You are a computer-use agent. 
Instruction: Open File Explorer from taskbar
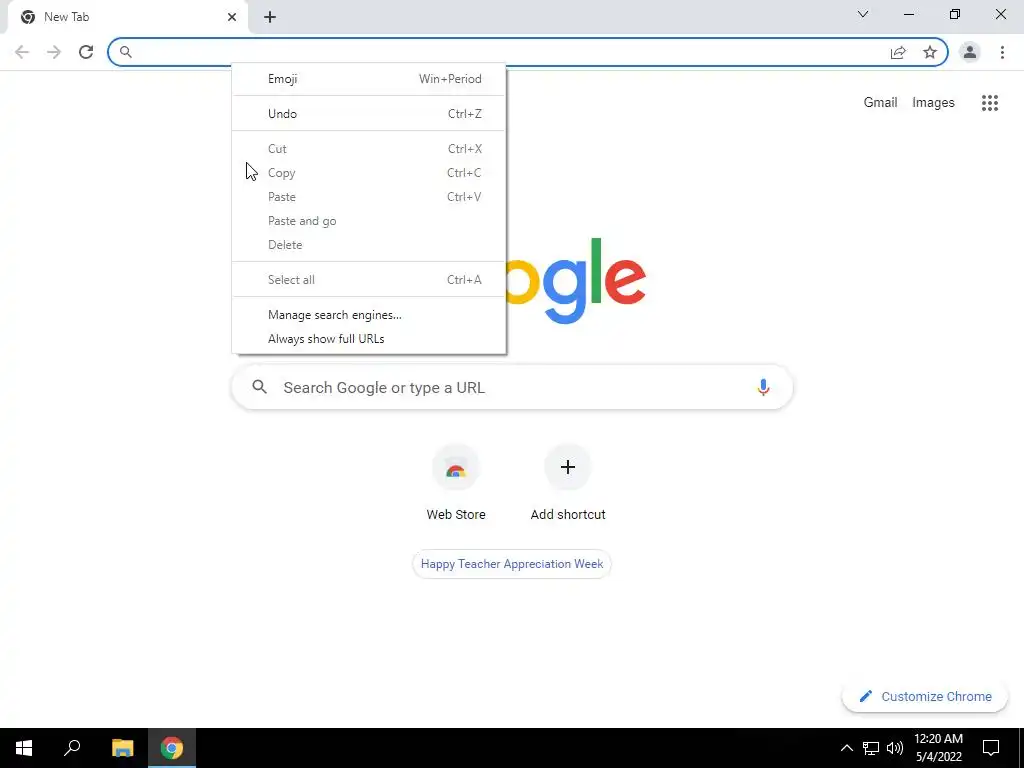tap(122, 748)
